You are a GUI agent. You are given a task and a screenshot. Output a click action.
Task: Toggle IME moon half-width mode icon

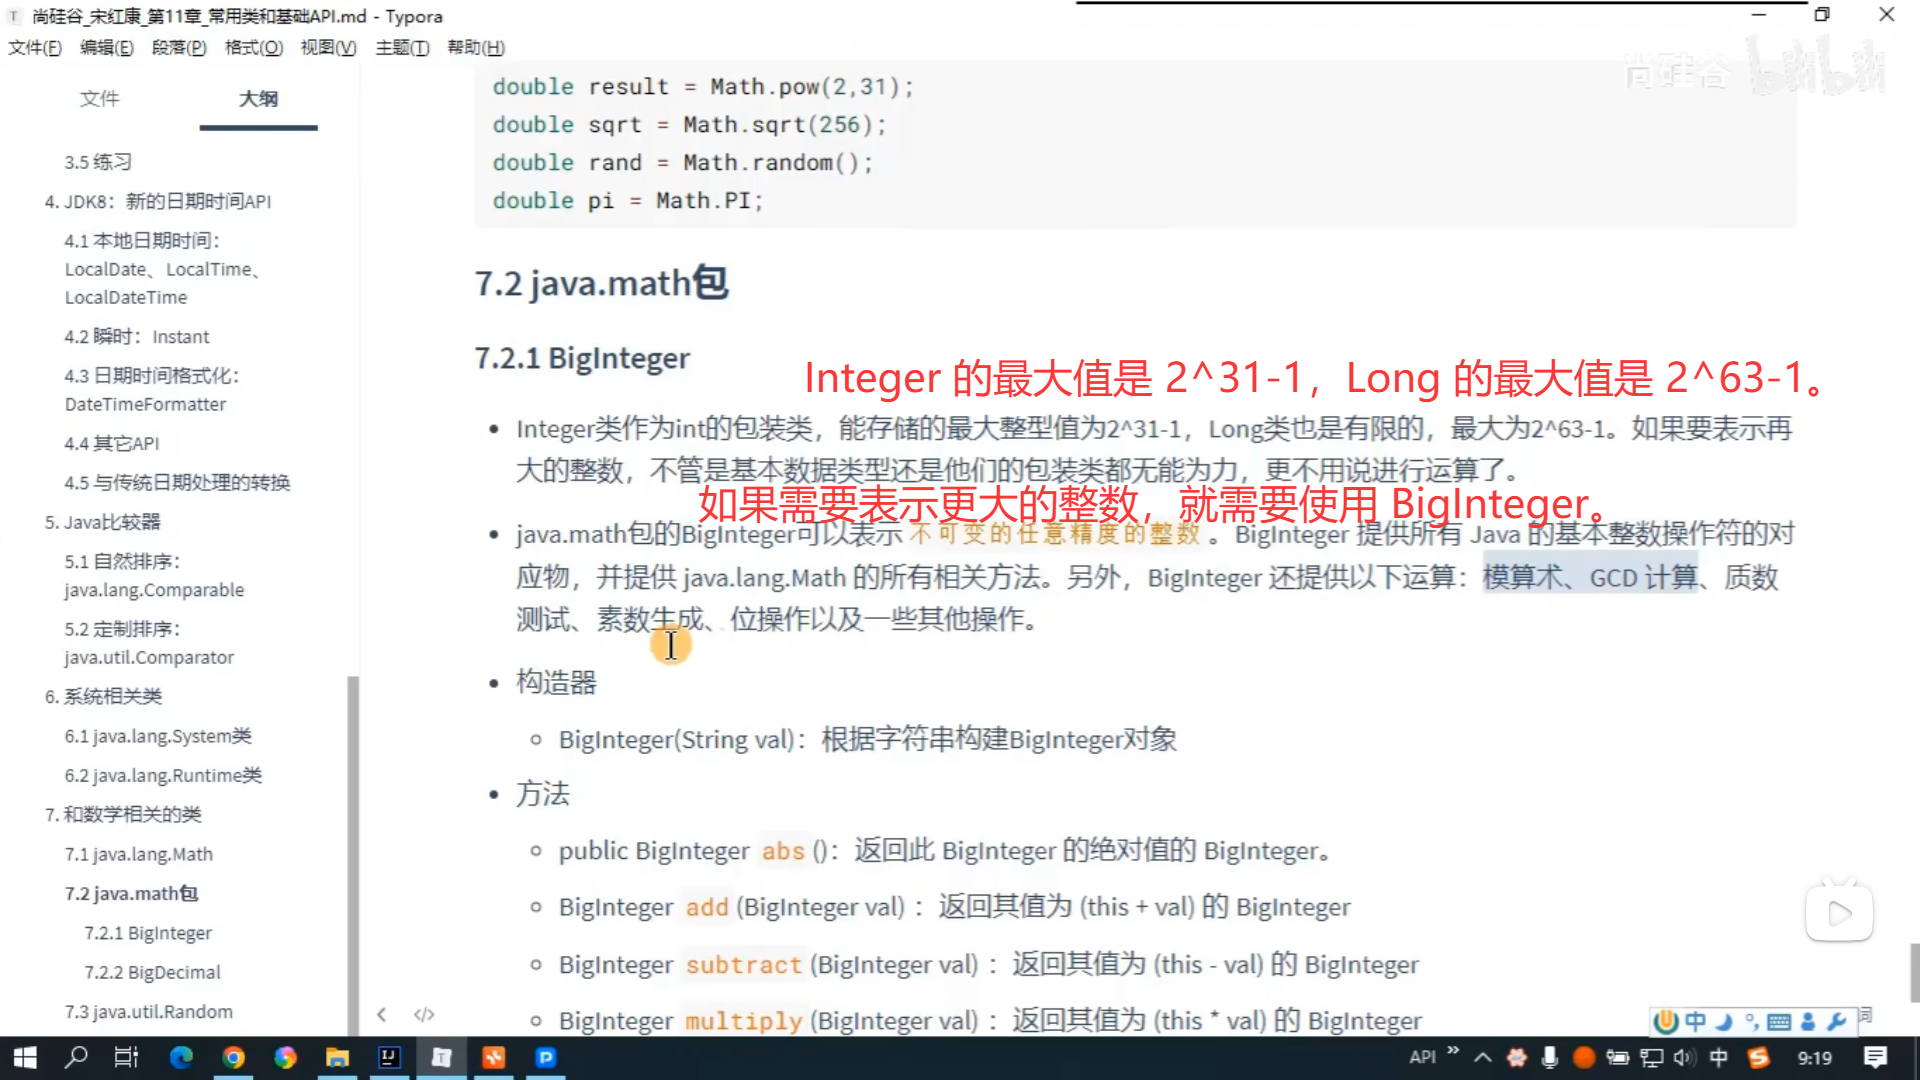tap(1724, 1022)
